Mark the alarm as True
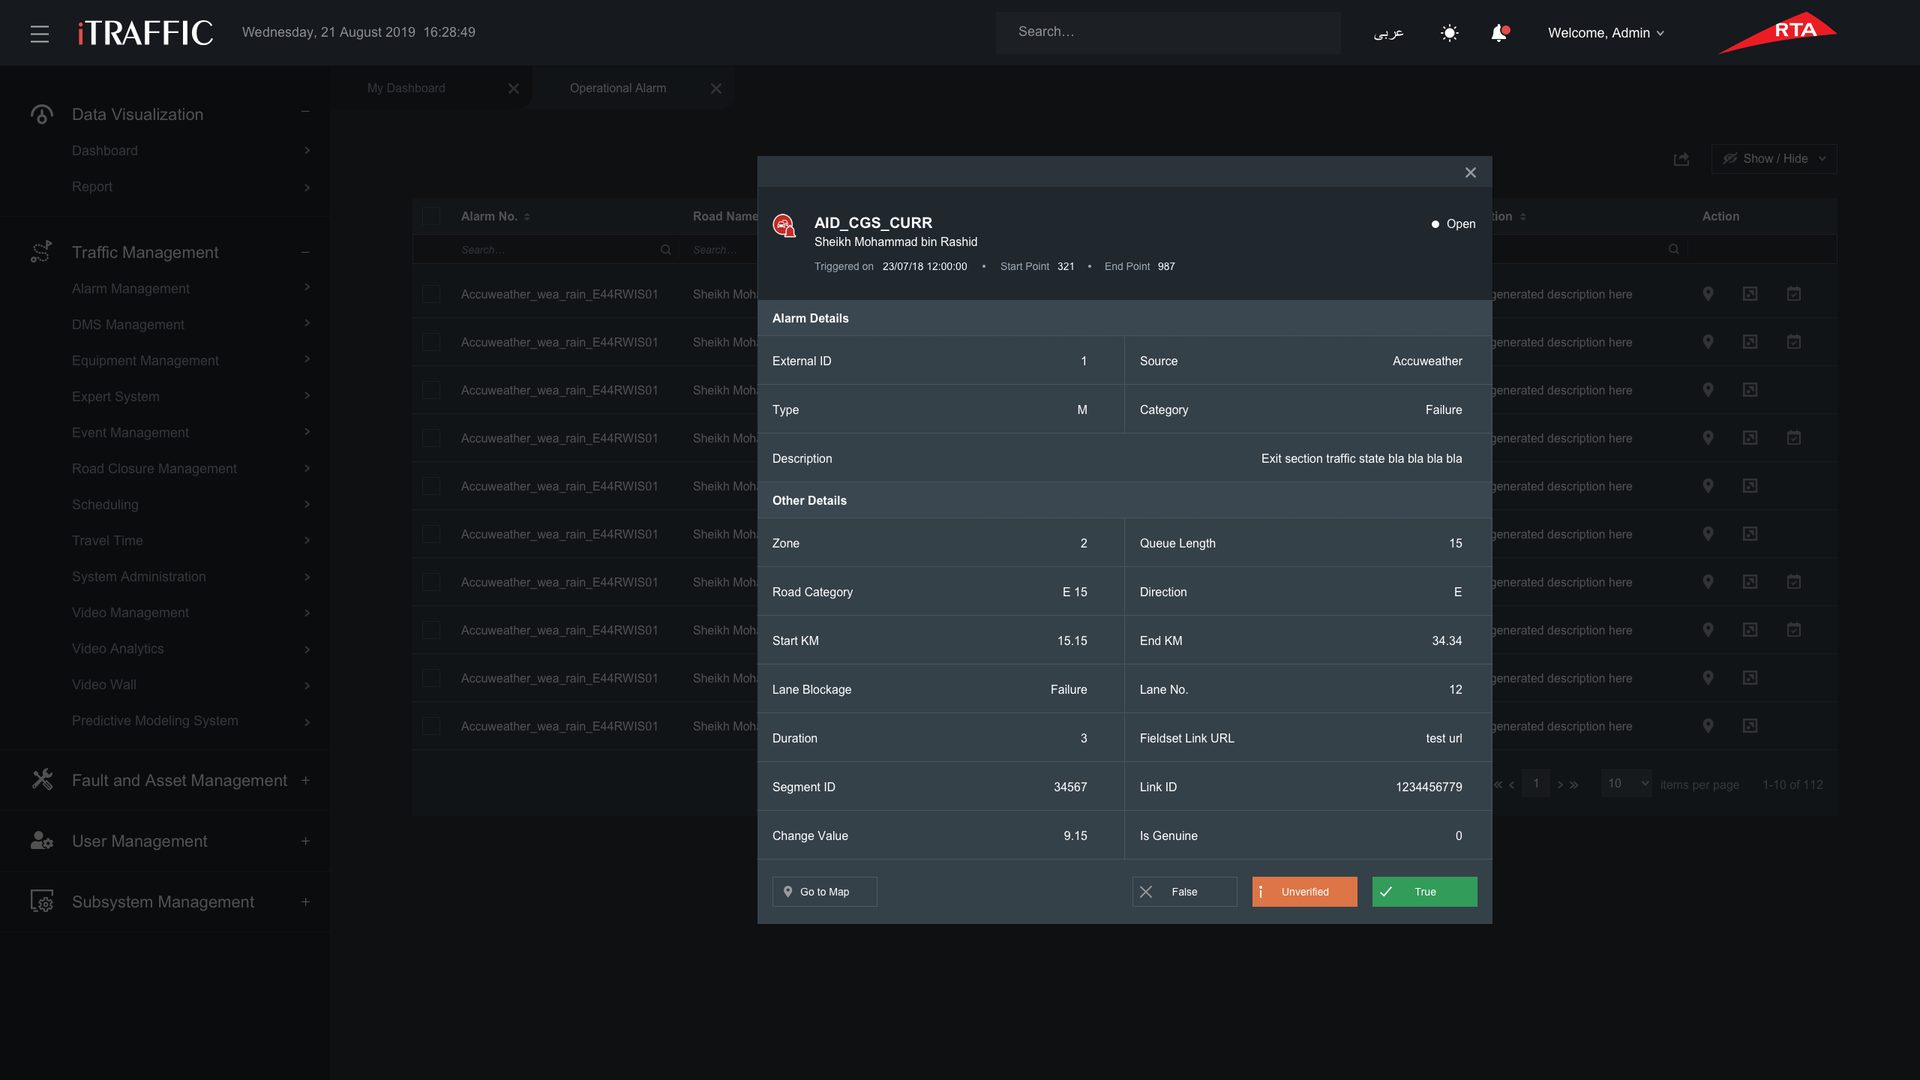This screenshot has width=1920, height=1080. click(1424, 892)
